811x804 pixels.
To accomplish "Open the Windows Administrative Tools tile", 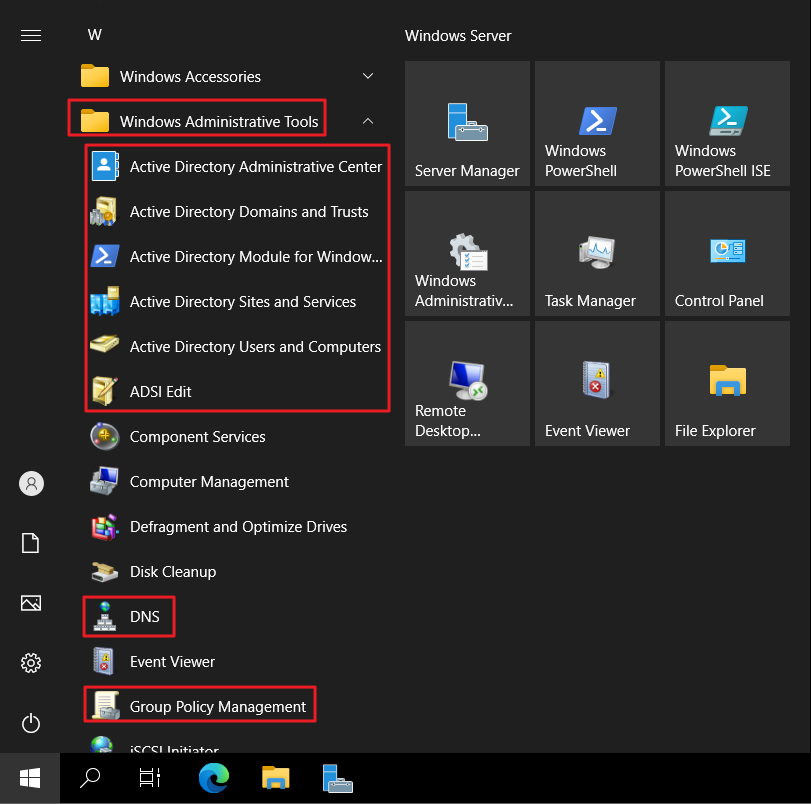I will (468, 254).
